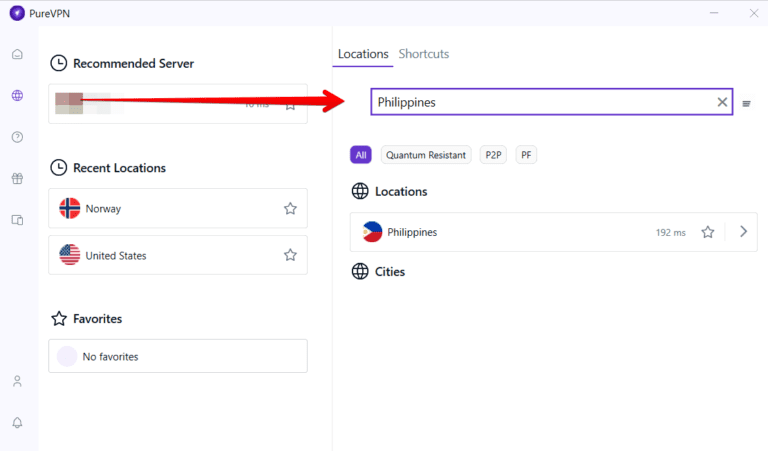
Task: Open the sort filter icon beside search
Action: pyautogui.click(x=746, y=103)
